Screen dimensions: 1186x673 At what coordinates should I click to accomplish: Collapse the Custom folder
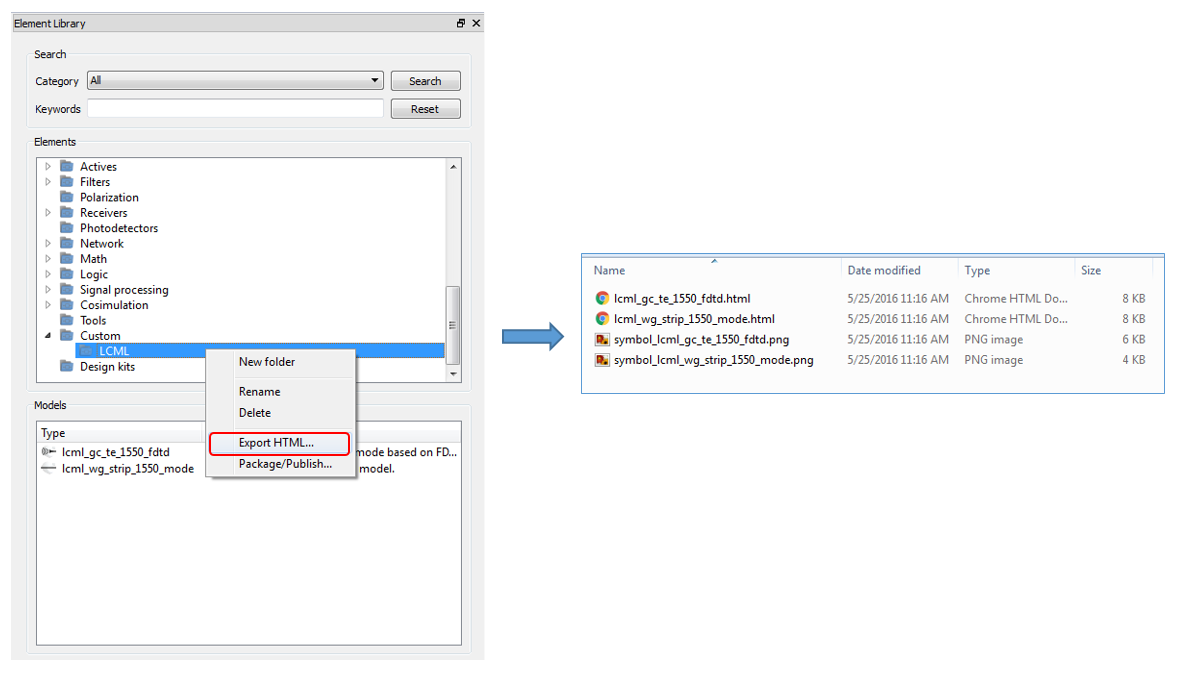(x=48, y=336)
